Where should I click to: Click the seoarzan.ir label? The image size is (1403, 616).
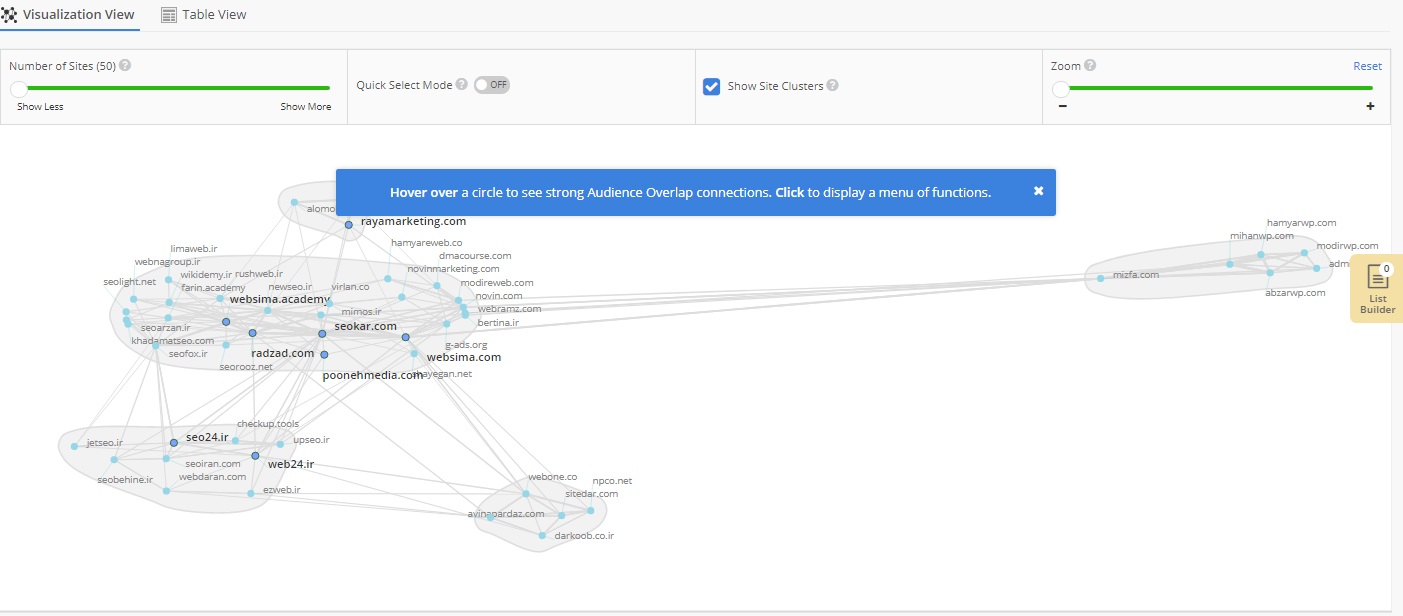point(165,328)
